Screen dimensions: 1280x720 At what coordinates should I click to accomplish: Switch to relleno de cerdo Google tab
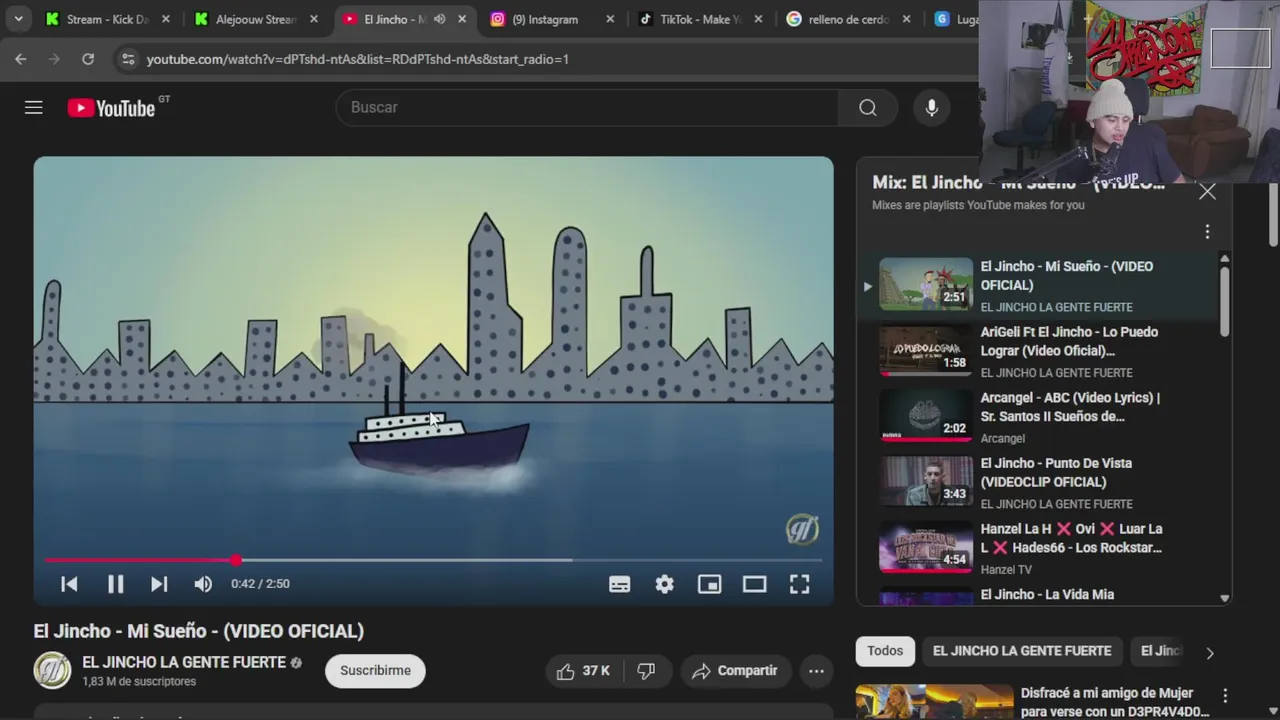tap(848, 19)
